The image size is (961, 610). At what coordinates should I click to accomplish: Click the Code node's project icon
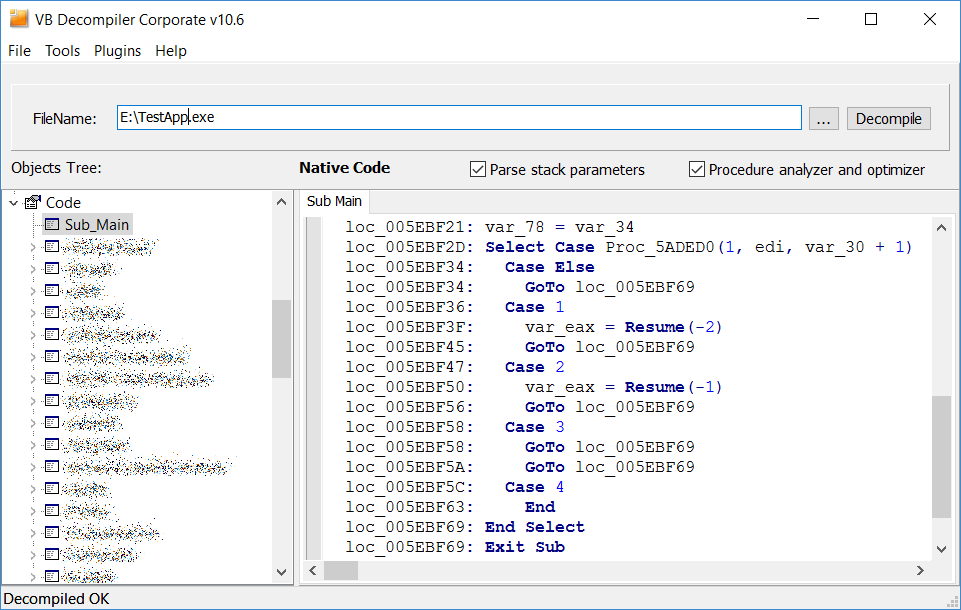coord(32,202)
